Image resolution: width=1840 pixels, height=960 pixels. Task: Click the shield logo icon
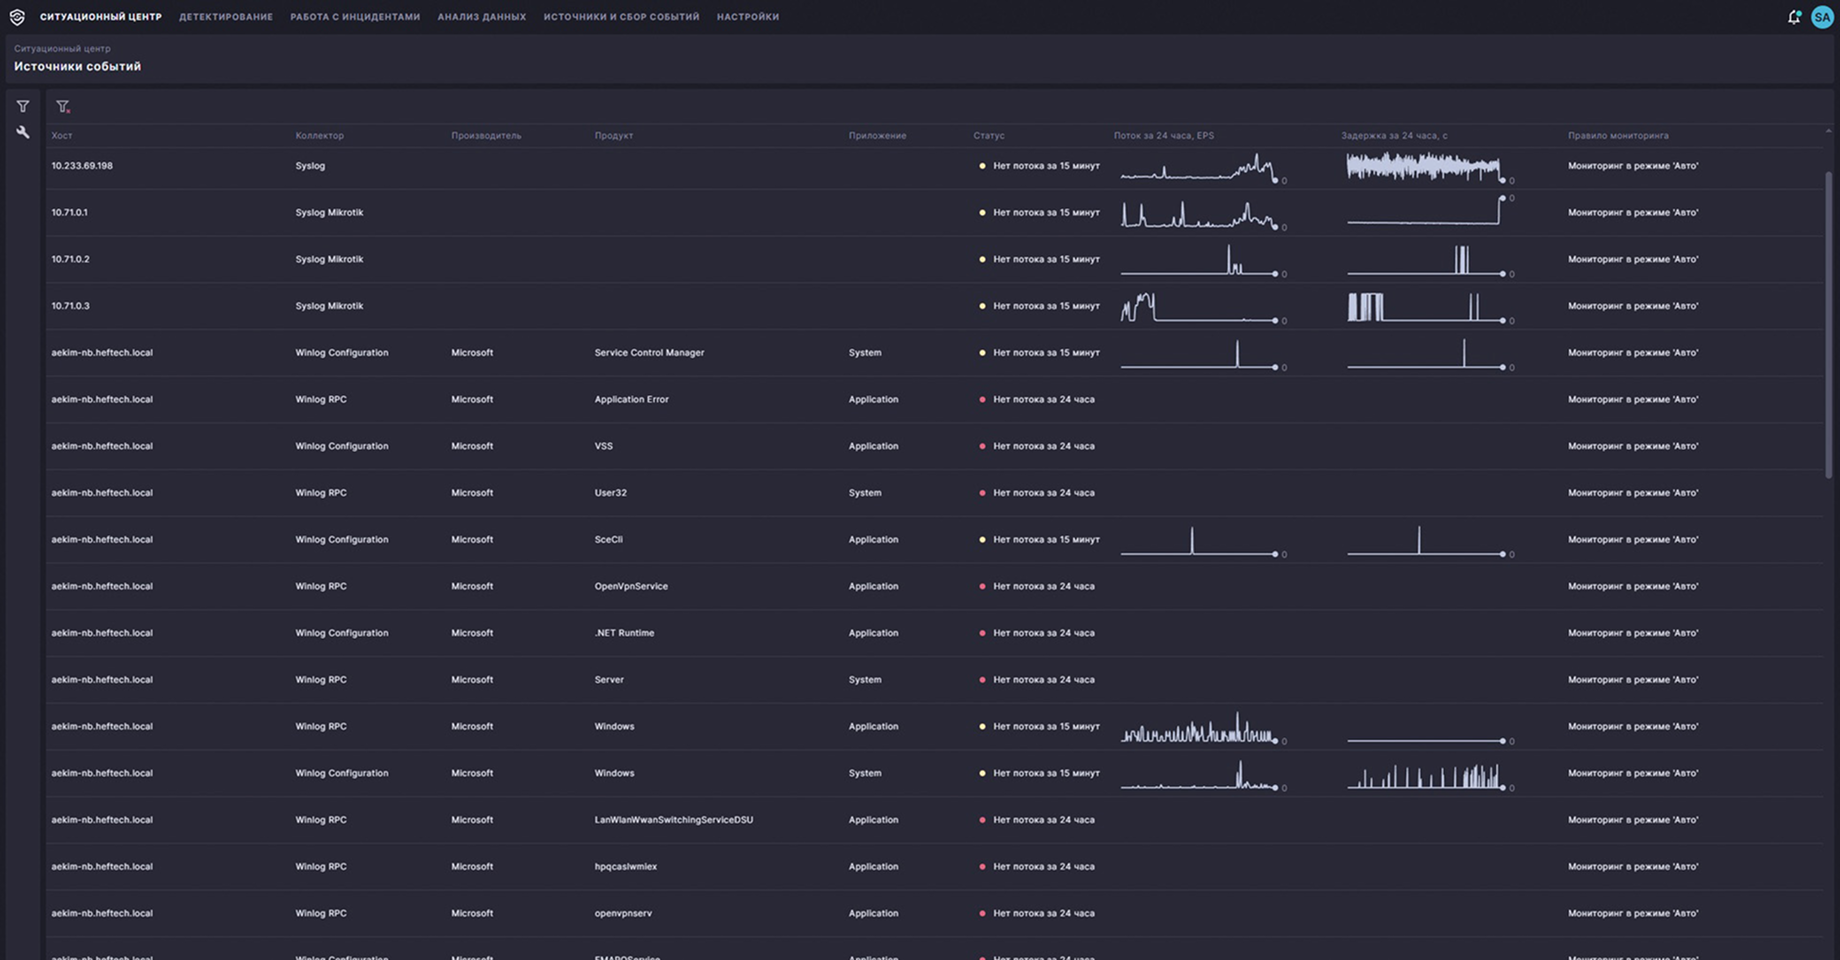(x=17, y=17)
